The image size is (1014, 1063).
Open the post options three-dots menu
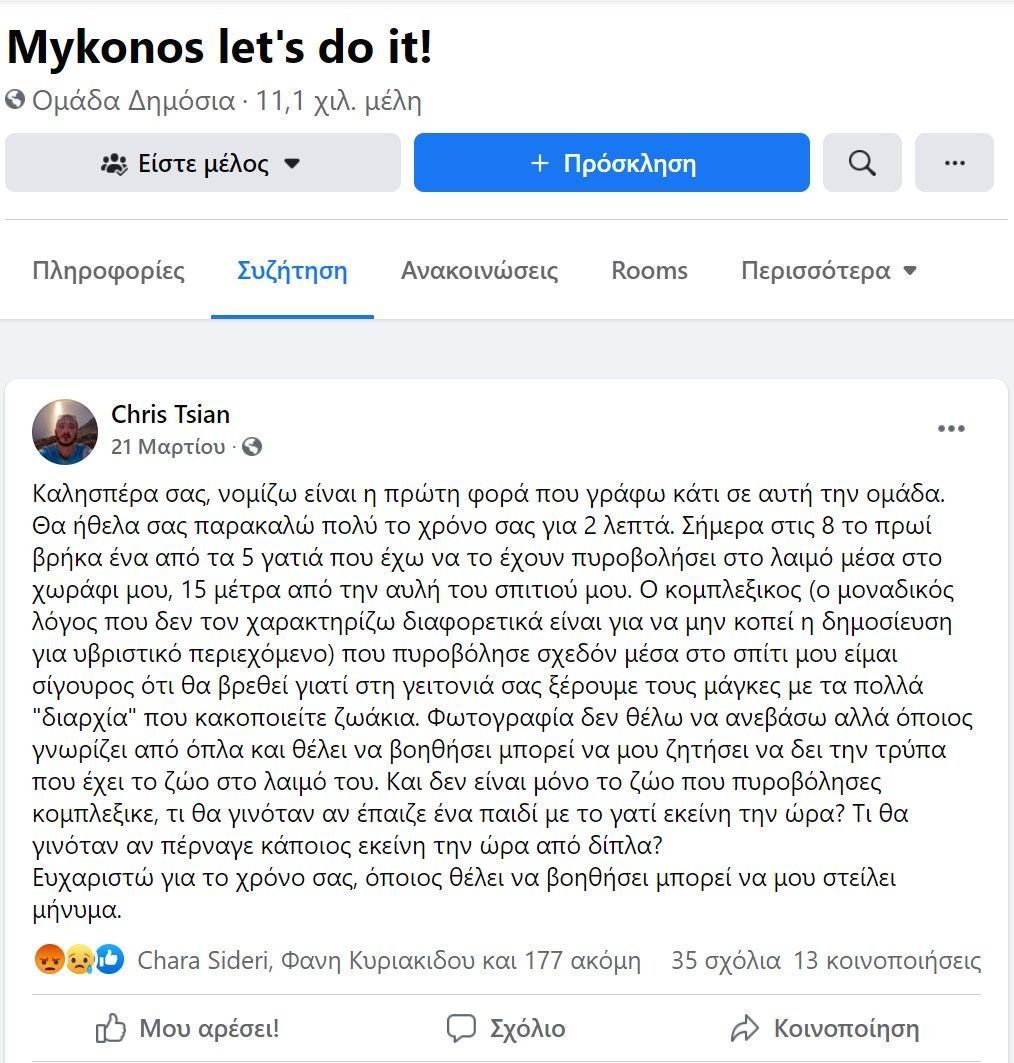(x=951, y=428)
